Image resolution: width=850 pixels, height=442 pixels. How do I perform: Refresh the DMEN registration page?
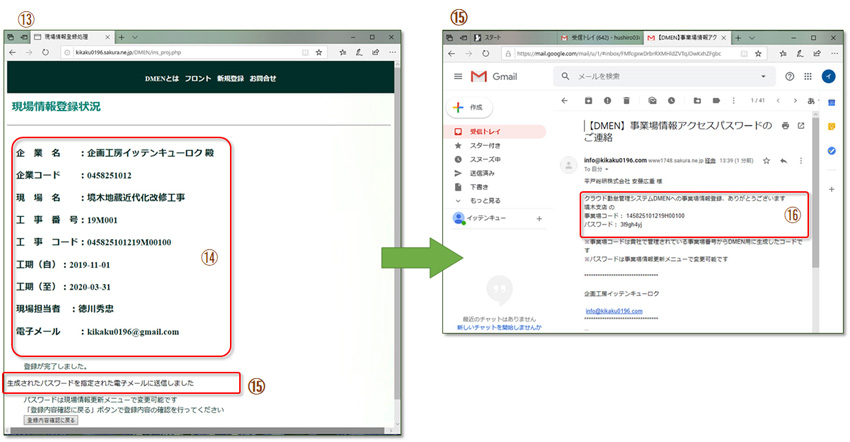pyautogui.click(x=46, y=53)
